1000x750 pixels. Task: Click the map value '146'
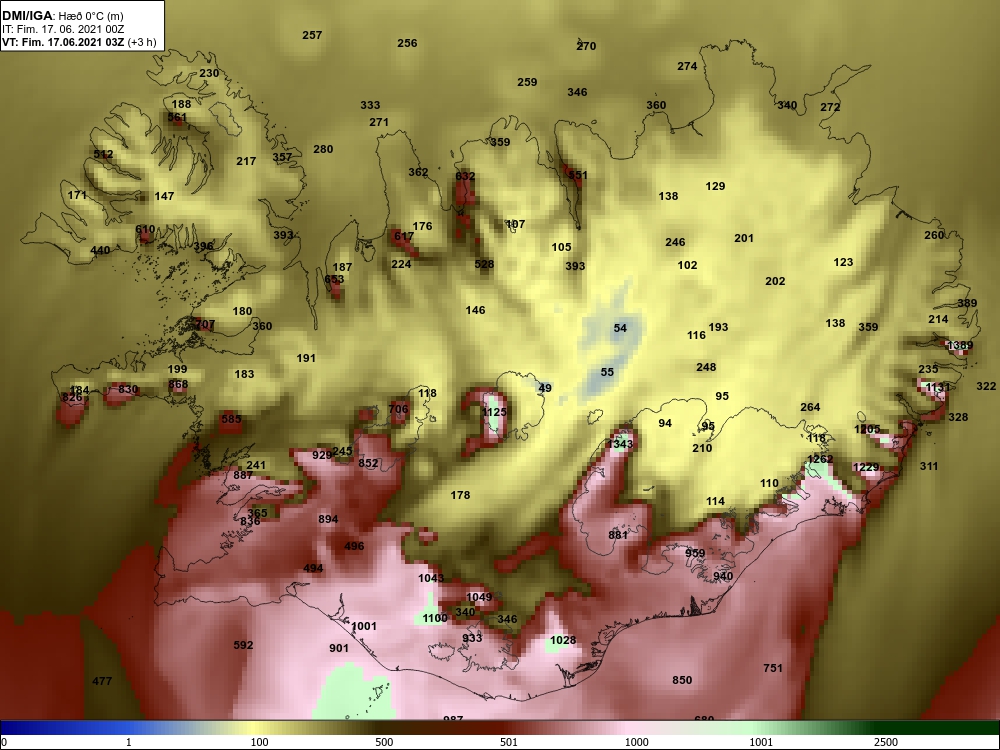475,311
